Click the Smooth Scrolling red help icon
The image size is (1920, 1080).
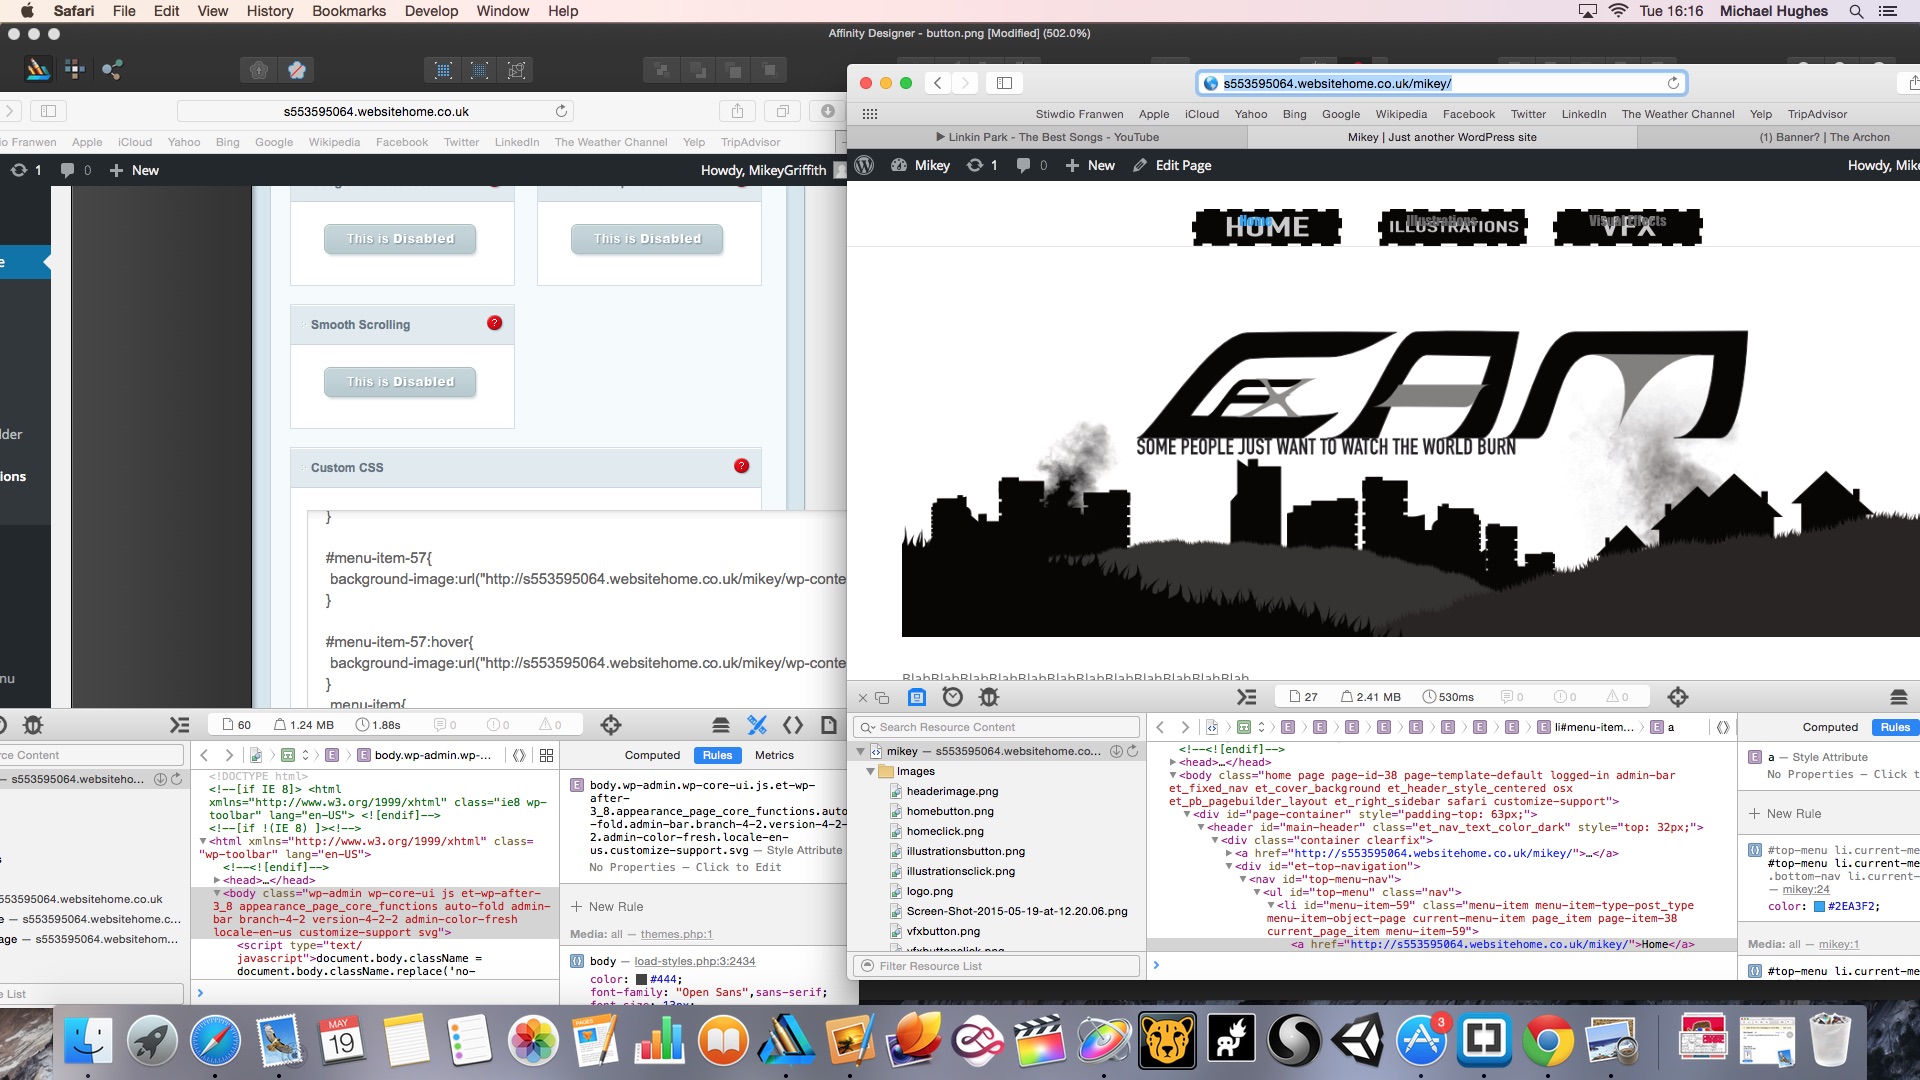[x=494, y=323]
